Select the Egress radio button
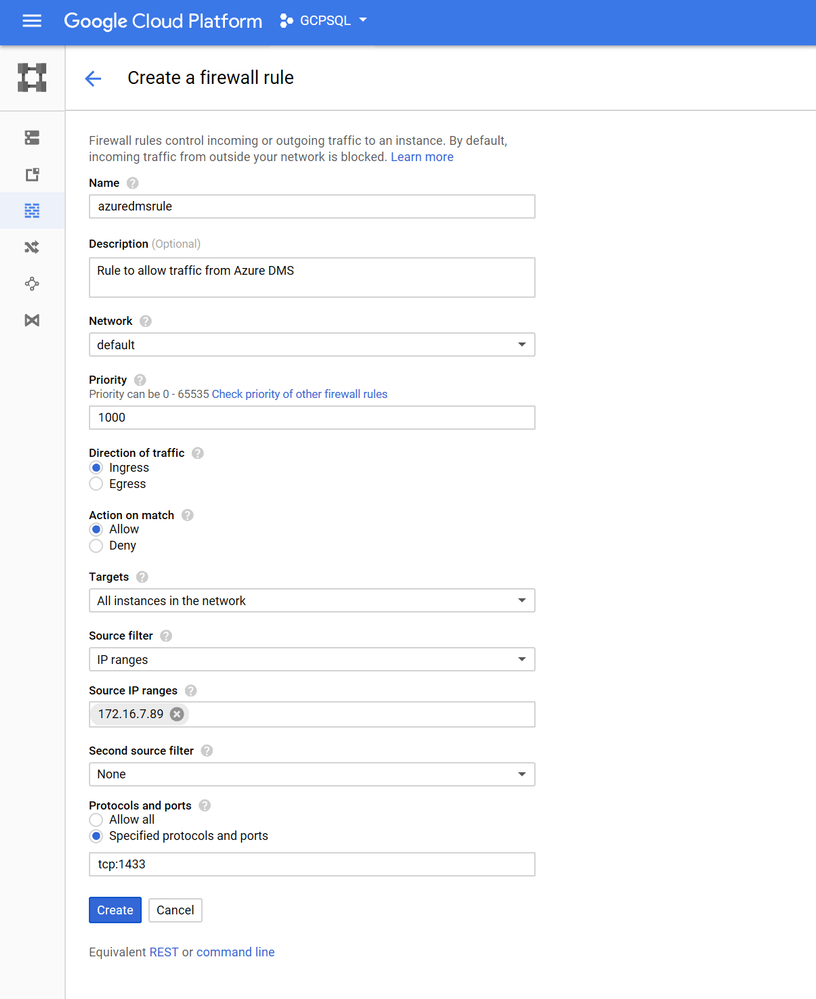Viewport: 816px width, 999px height. pyautogui.click(x=96, y=484)
